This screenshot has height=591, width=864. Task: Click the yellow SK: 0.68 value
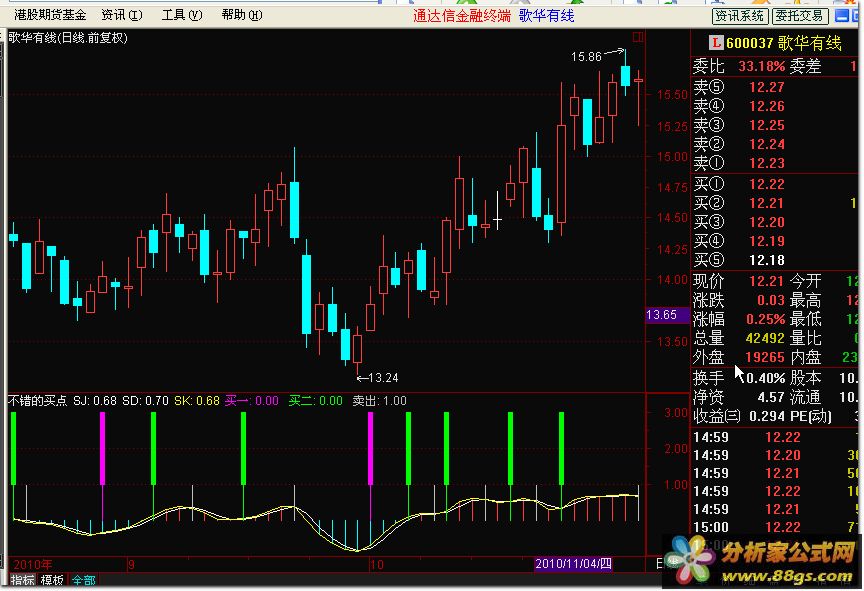(x=197, y=400)
